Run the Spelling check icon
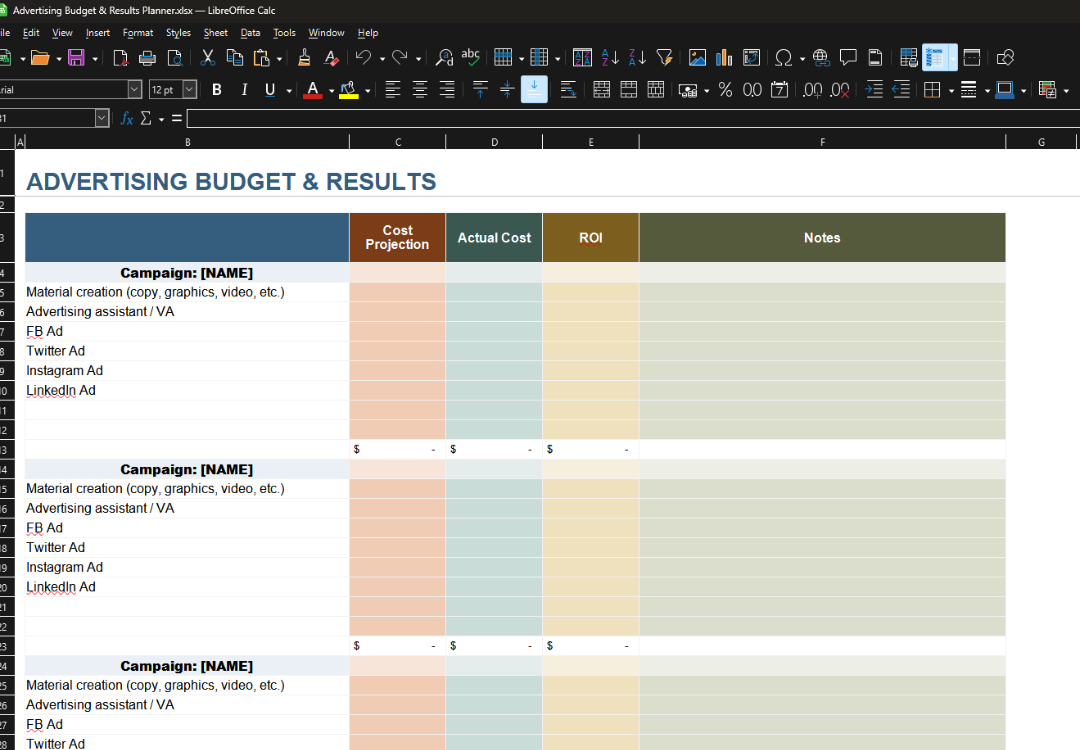The image size is (1080, 750). click(471, 58)
